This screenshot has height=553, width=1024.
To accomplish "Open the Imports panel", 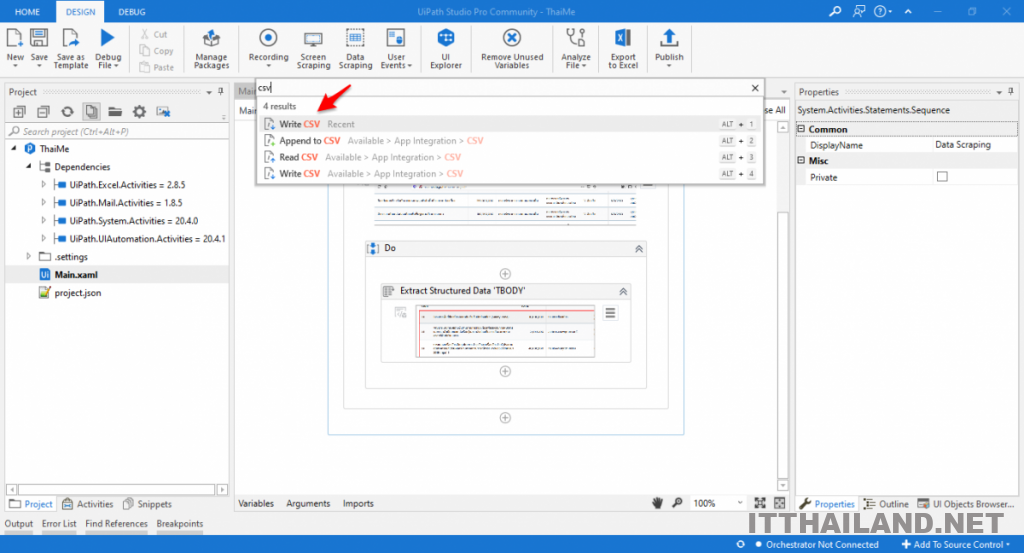I will pyautogui.click(x=358, y=503).
